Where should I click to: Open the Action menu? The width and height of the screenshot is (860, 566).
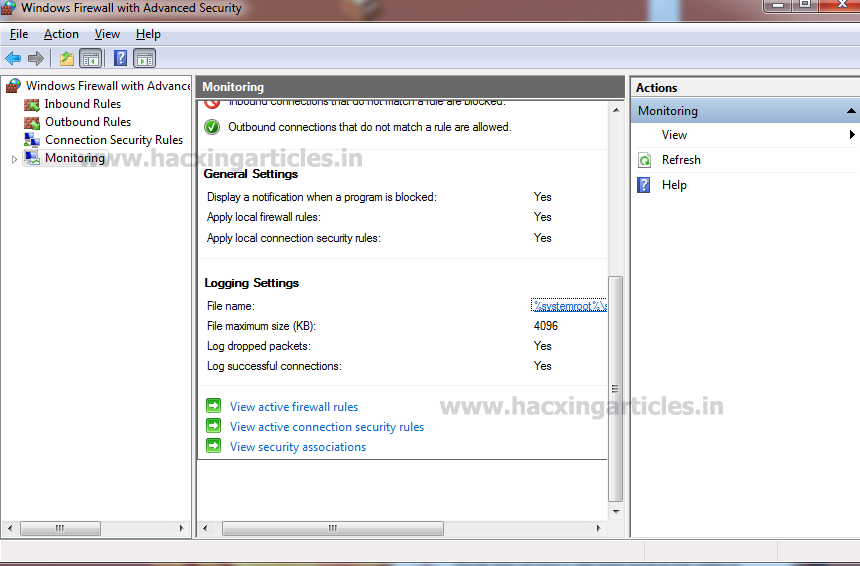click(x=61, y=34)
